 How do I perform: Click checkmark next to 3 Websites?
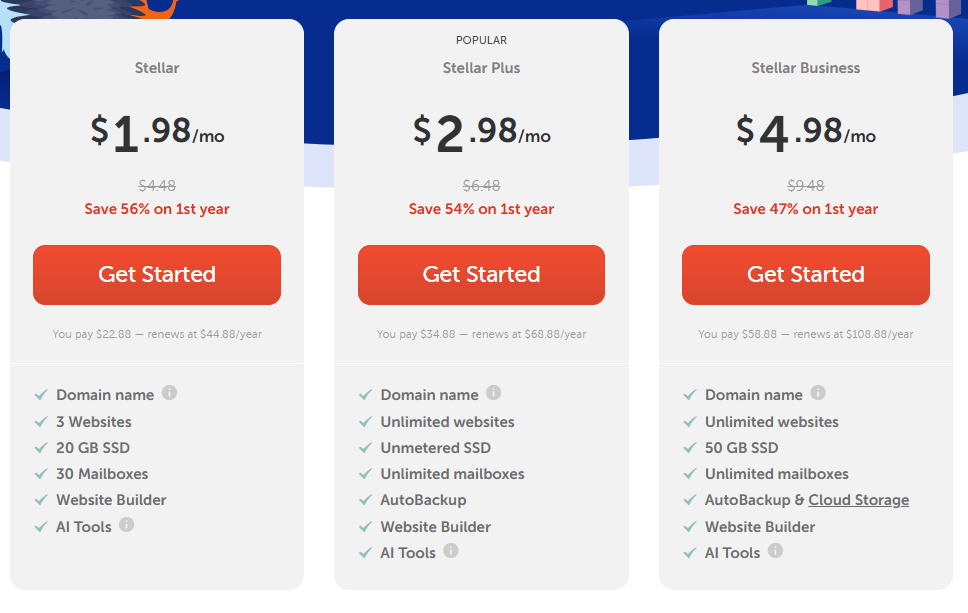point(41,422)
